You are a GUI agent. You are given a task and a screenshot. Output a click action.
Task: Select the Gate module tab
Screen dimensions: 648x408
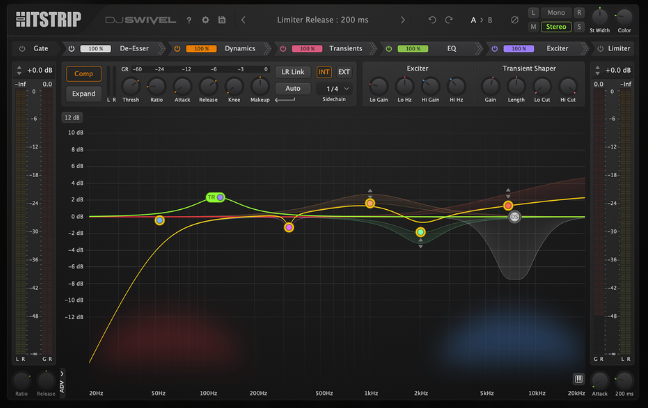click(x=40, y=49)
